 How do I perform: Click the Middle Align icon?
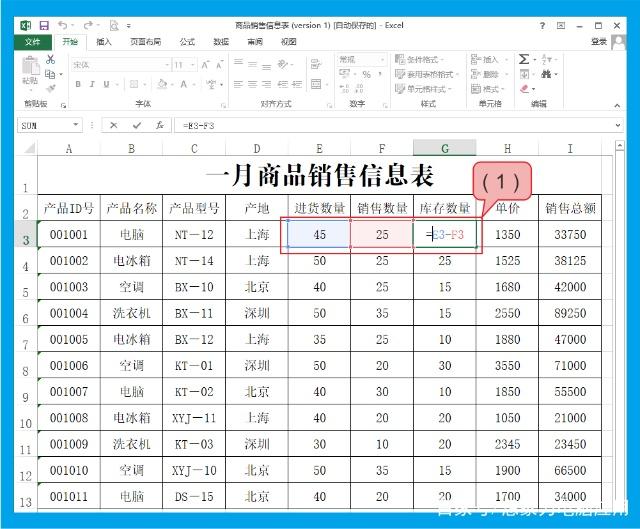tap(253, 64)
